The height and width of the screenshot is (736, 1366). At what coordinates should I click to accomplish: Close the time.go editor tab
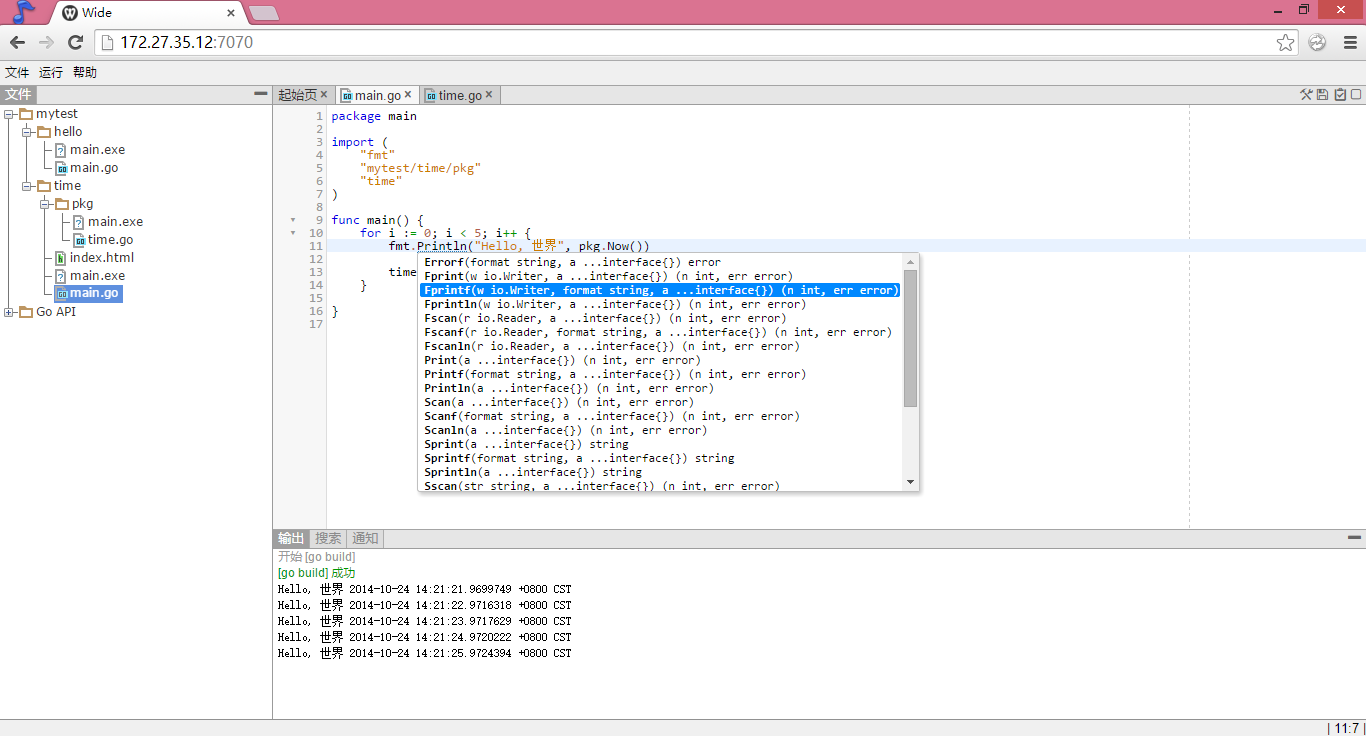pos(489,94)
